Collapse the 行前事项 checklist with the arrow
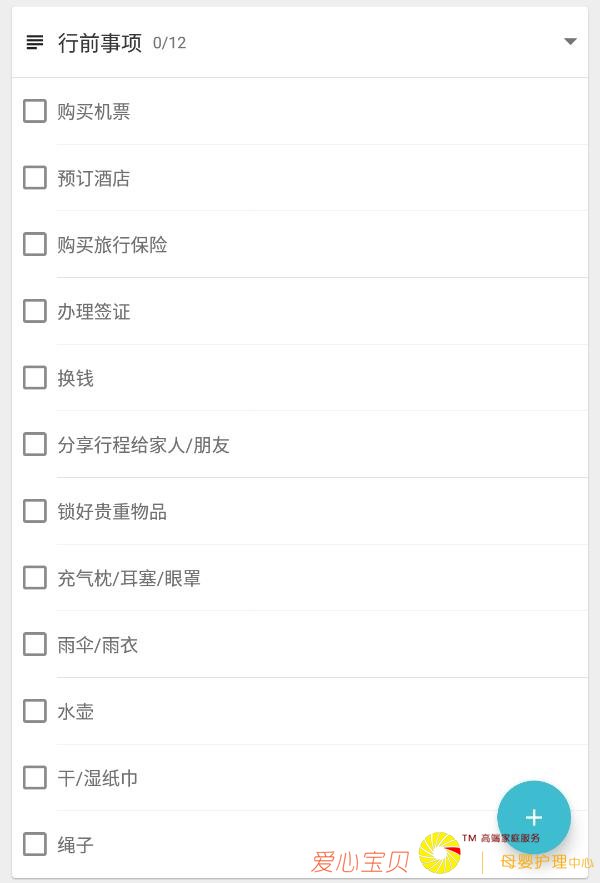600x883 pixels. [570, 42]
